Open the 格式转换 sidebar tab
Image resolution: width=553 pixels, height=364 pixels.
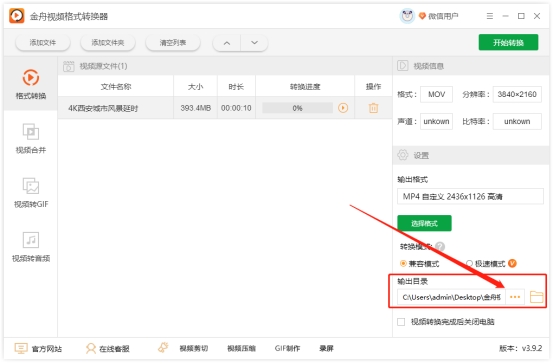31,84
